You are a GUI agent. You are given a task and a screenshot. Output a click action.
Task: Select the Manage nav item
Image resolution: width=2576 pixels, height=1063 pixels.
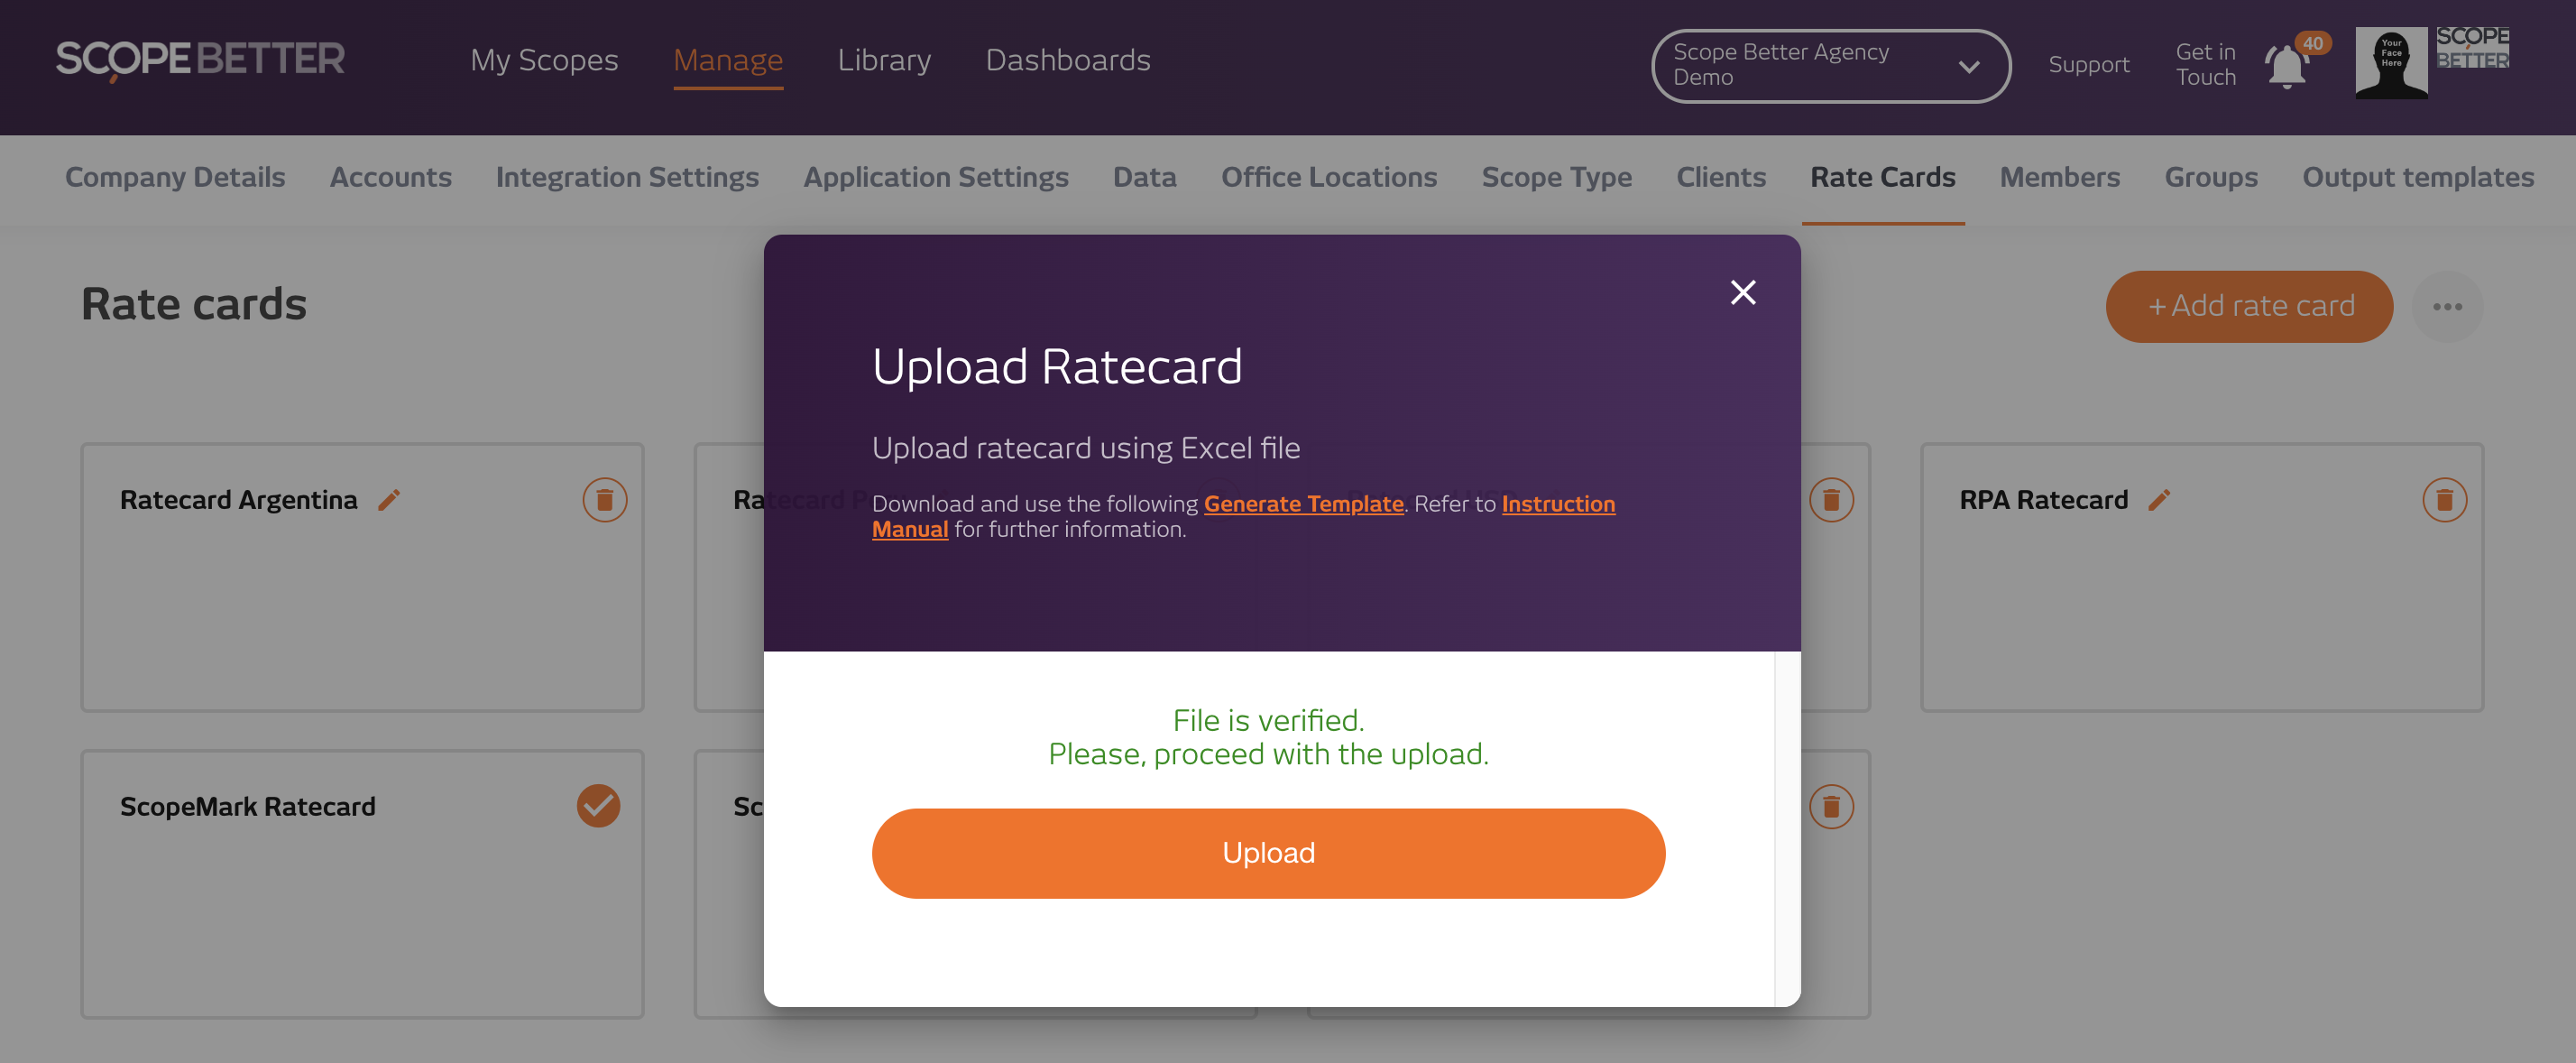[x=728, y=60]
